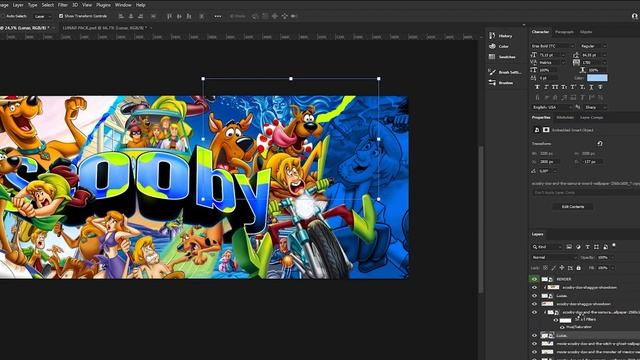
Task: Apply All Caps text style
Action: coord(555,87)
